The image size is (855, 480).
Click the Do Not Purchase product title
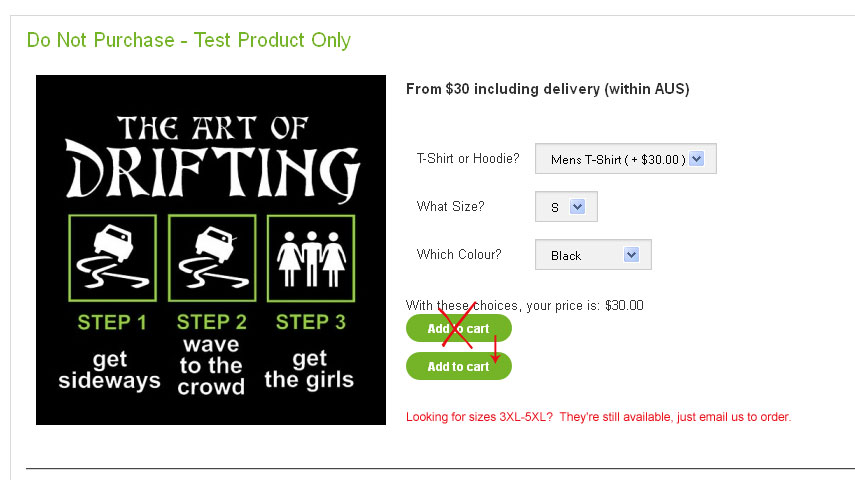189,40
